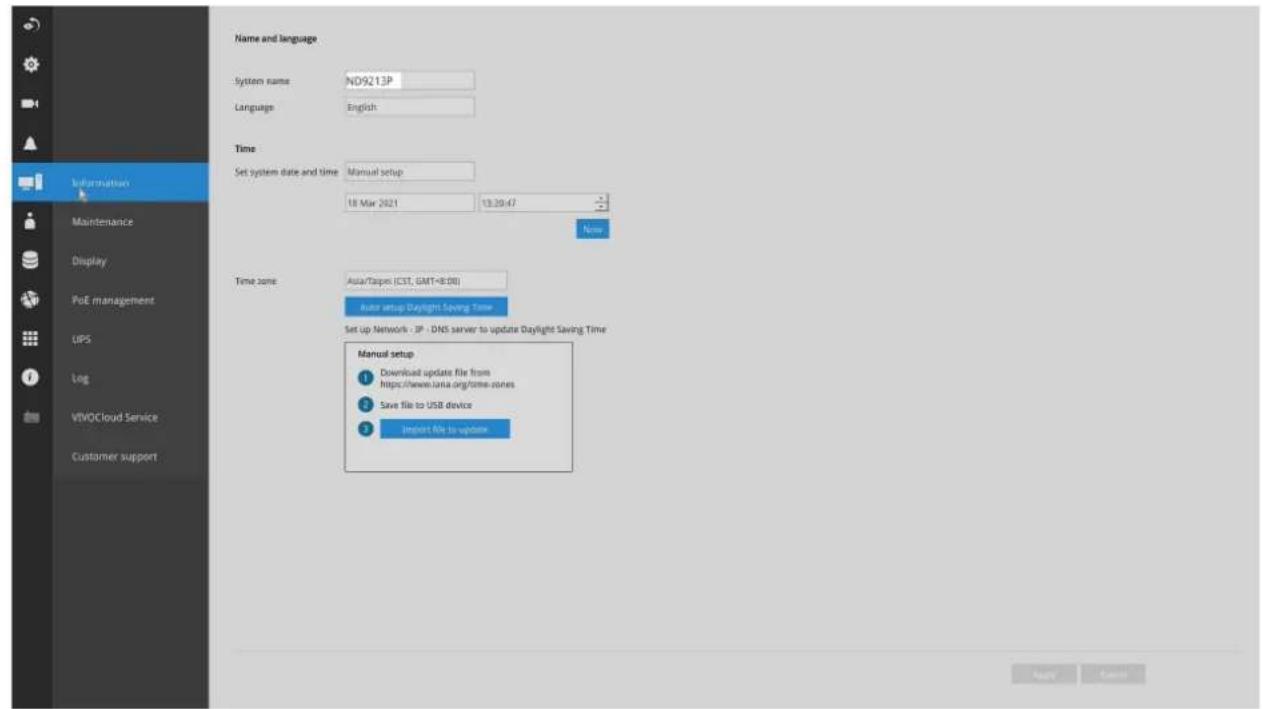This screenshot has width=1262, height=709.
Task: Click the iana.org time-zones URL text
Action: click(447, 384)
